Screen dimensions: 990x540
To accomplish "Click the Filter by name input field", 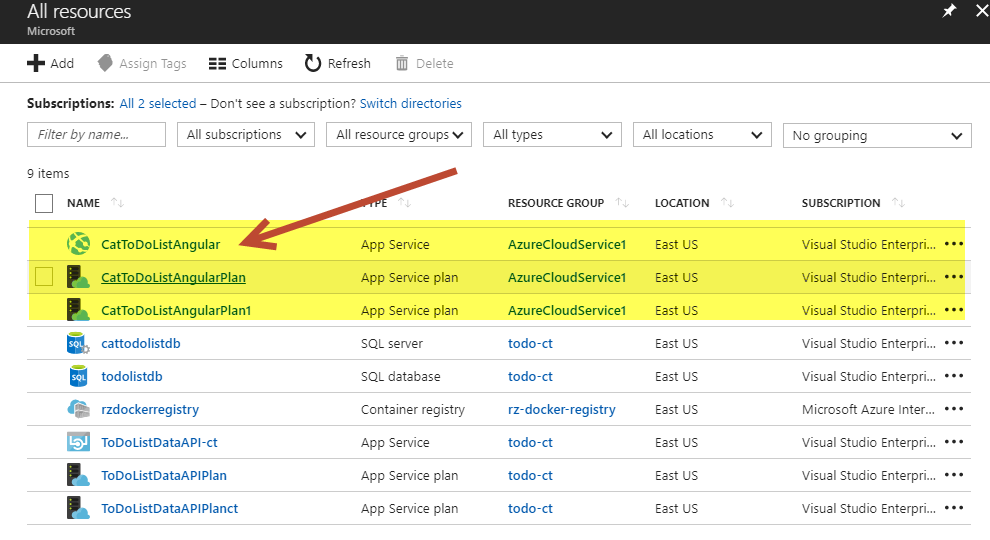I will click(x=96, y=135).
